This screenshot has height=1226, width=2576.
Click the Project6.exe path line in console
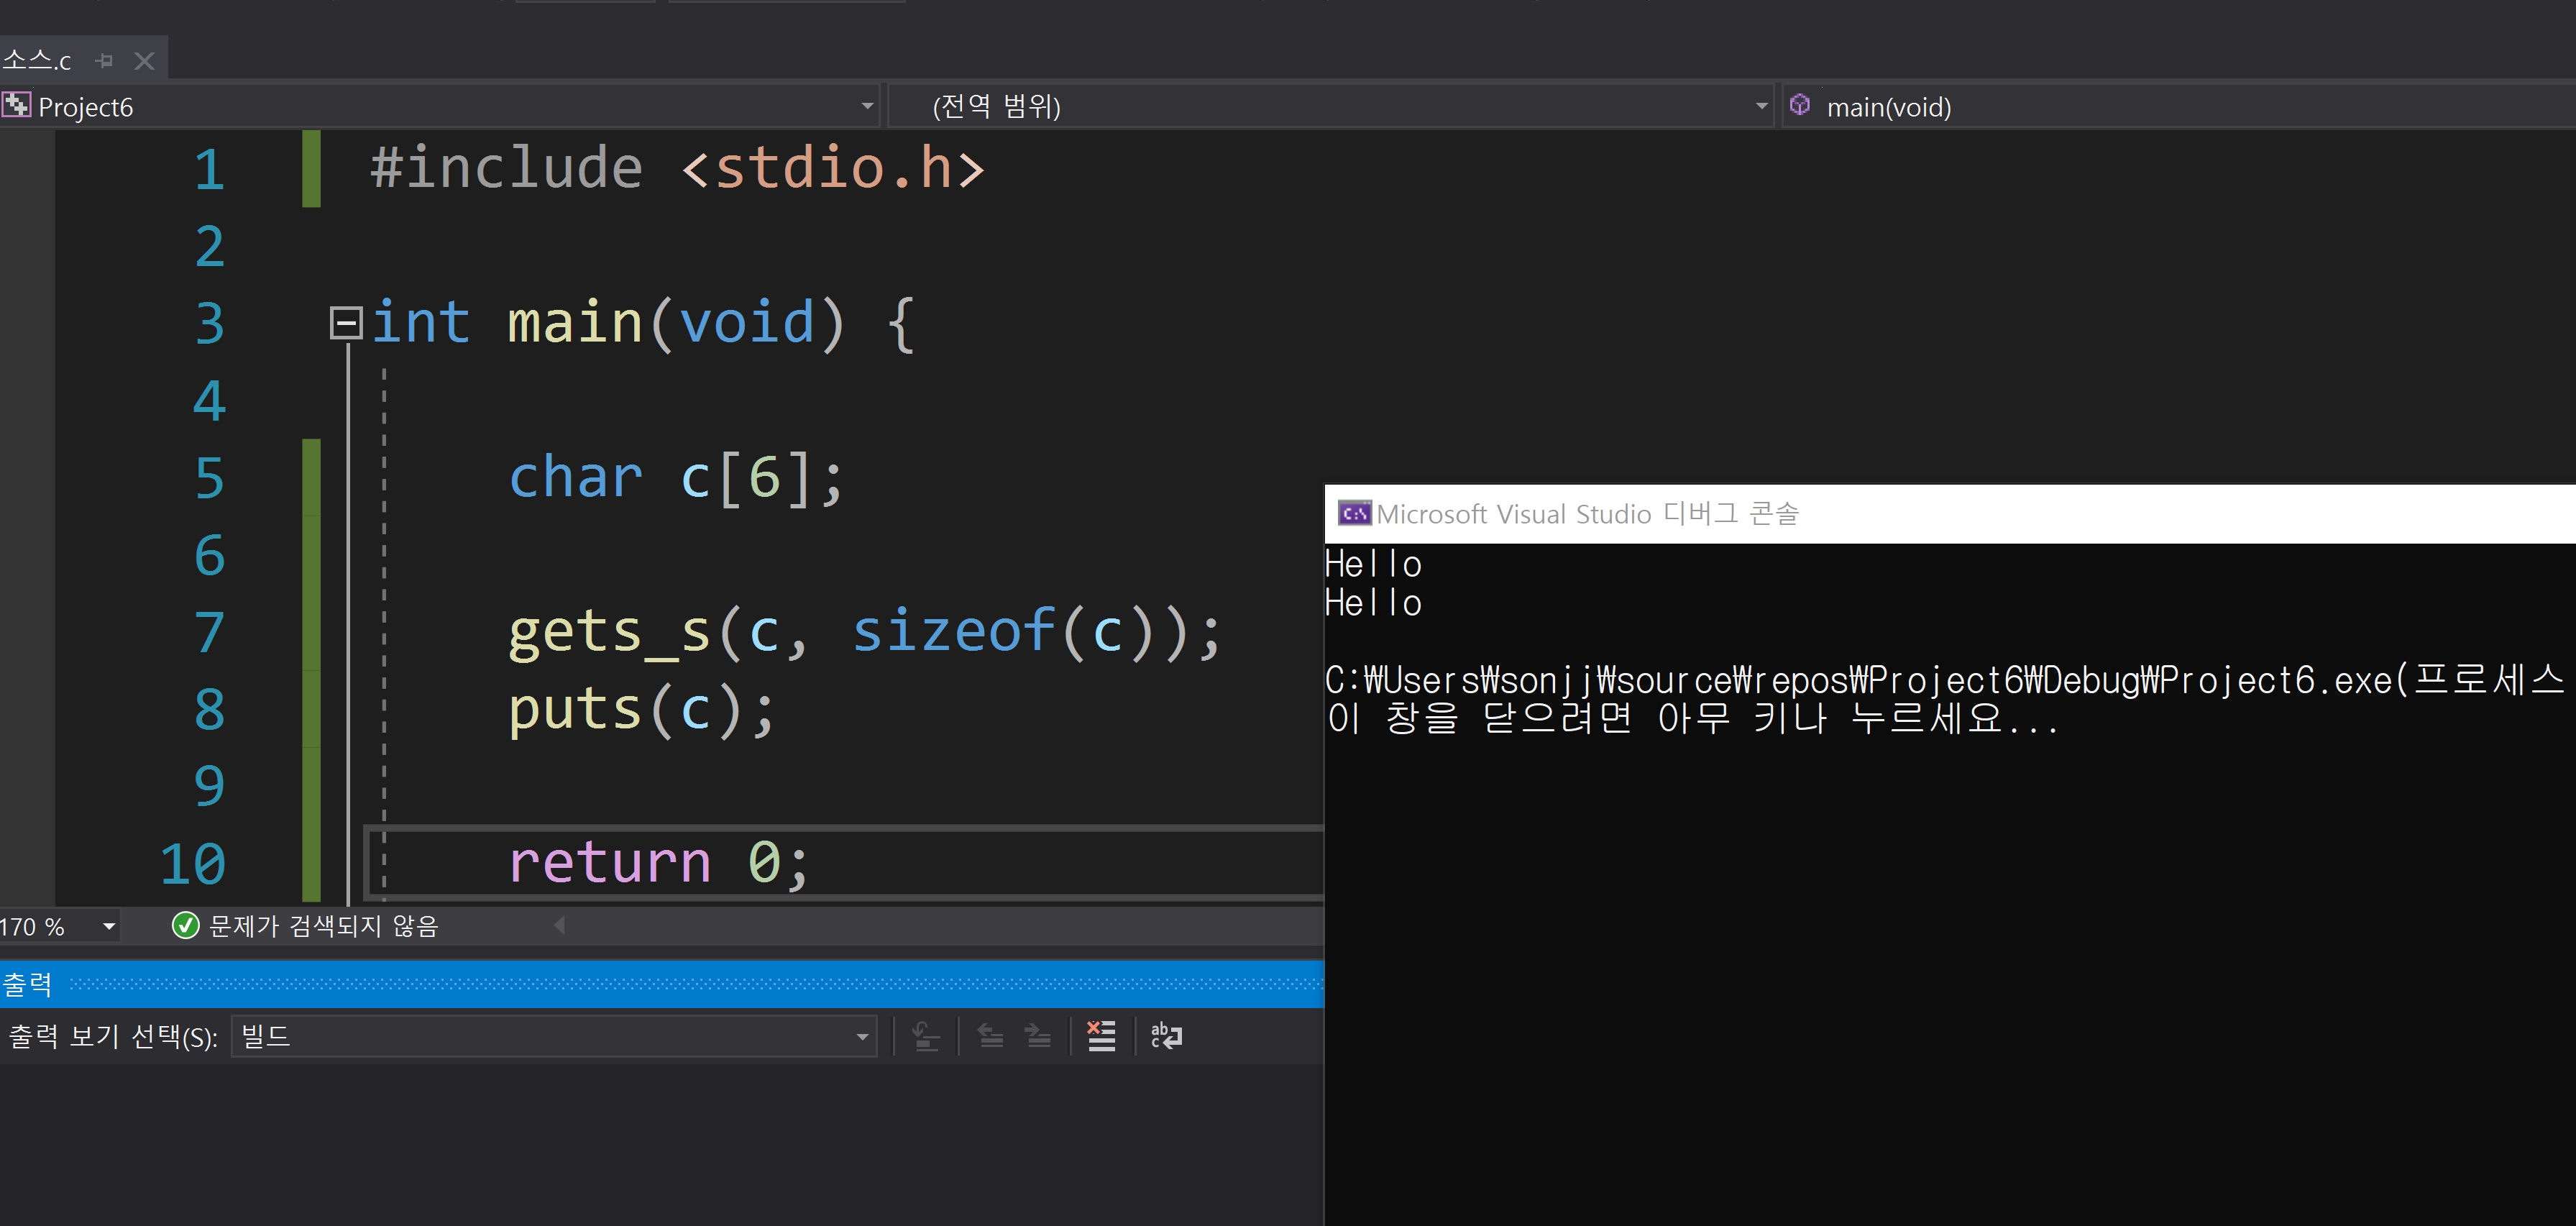(1944, 681)
